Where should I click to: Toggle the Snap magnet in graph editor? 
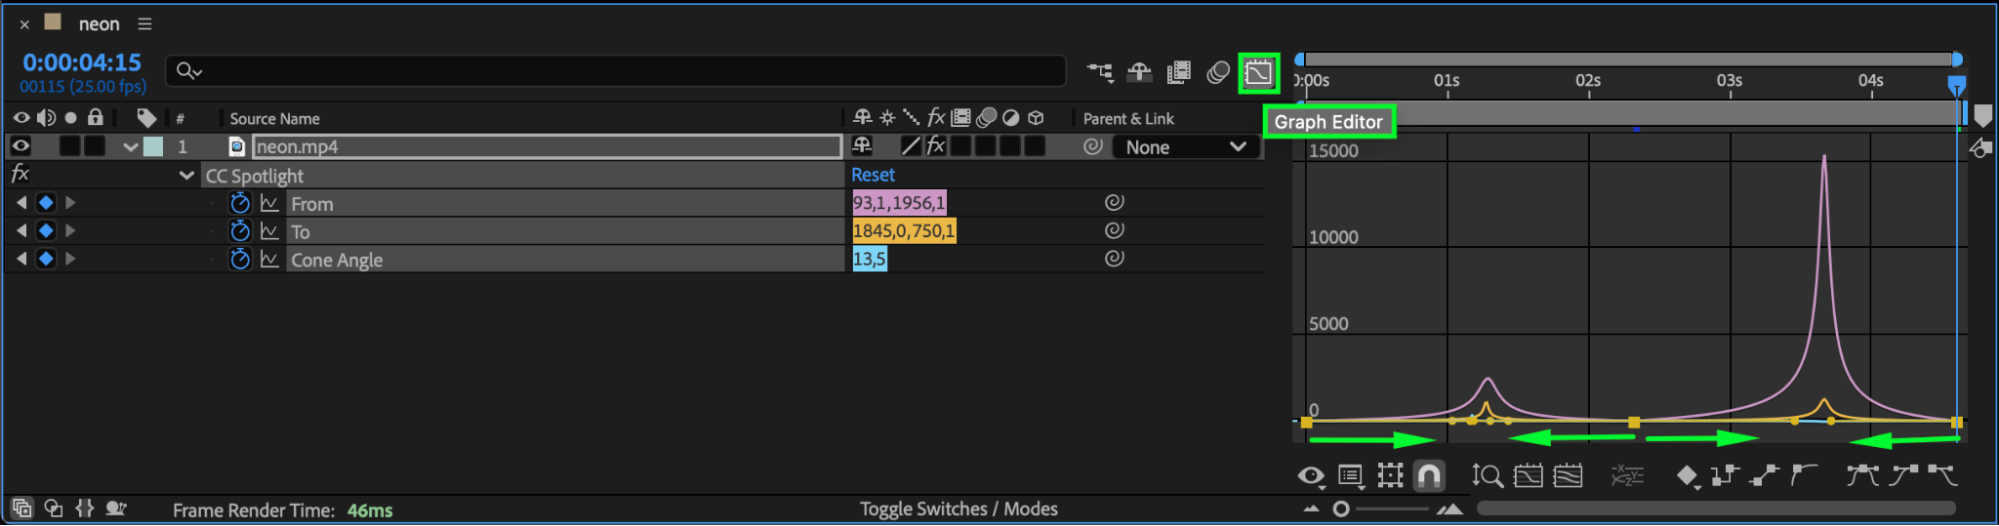point(1429,476)
